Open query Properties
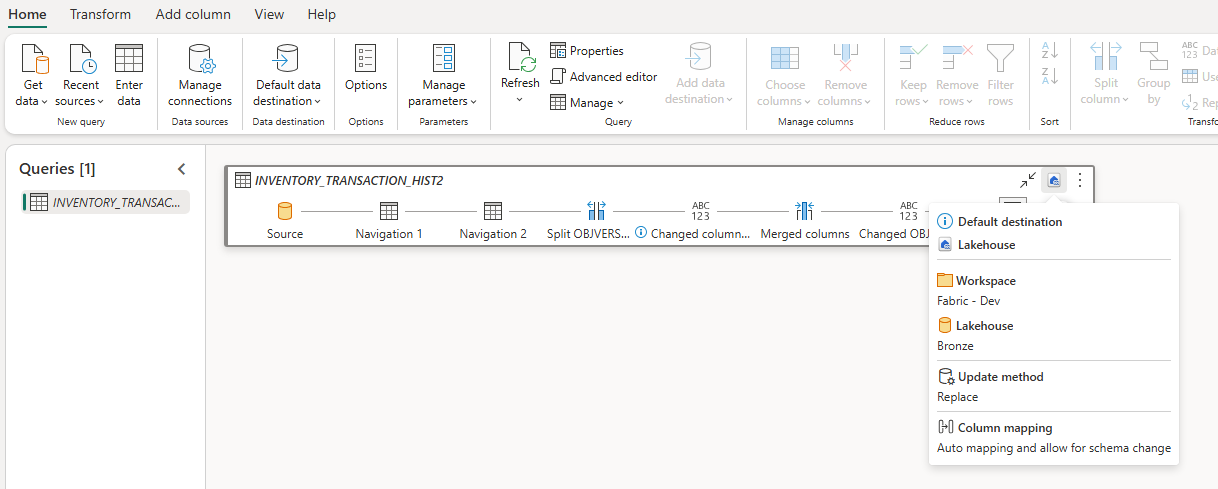 (x=587, y=51)
